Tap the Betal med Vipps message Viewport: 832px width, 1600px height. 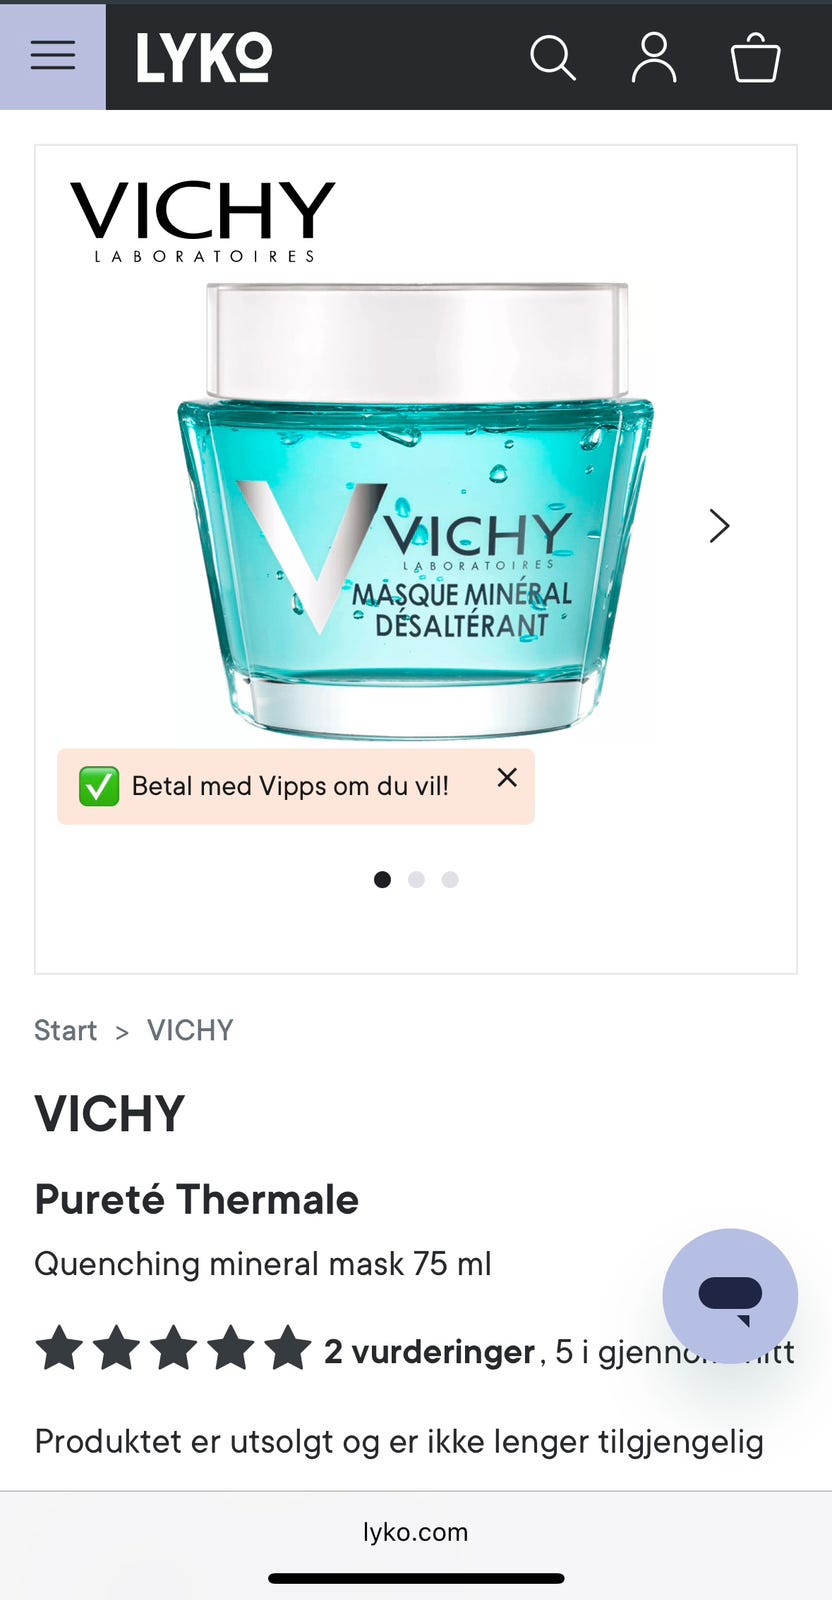(x=290, y=786)
